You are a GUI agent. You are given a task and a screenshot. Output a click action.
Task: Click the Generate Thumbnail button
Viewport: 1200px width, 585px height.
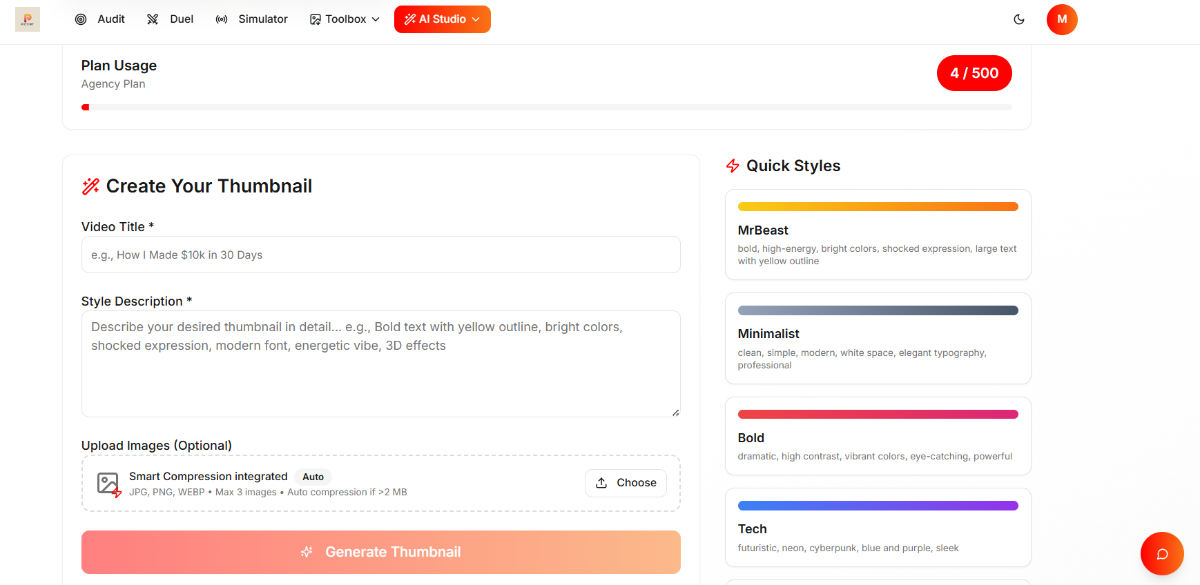380,552
